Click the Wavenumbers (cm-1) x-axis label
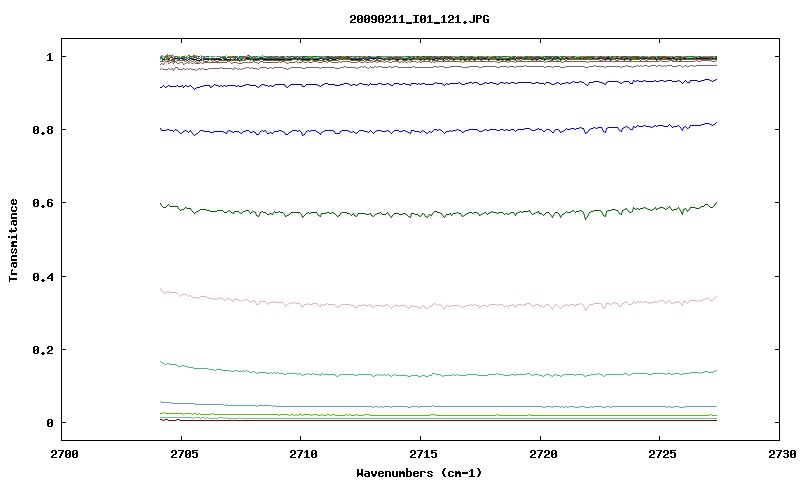This screenshot has height=480, width=800. 419,473
